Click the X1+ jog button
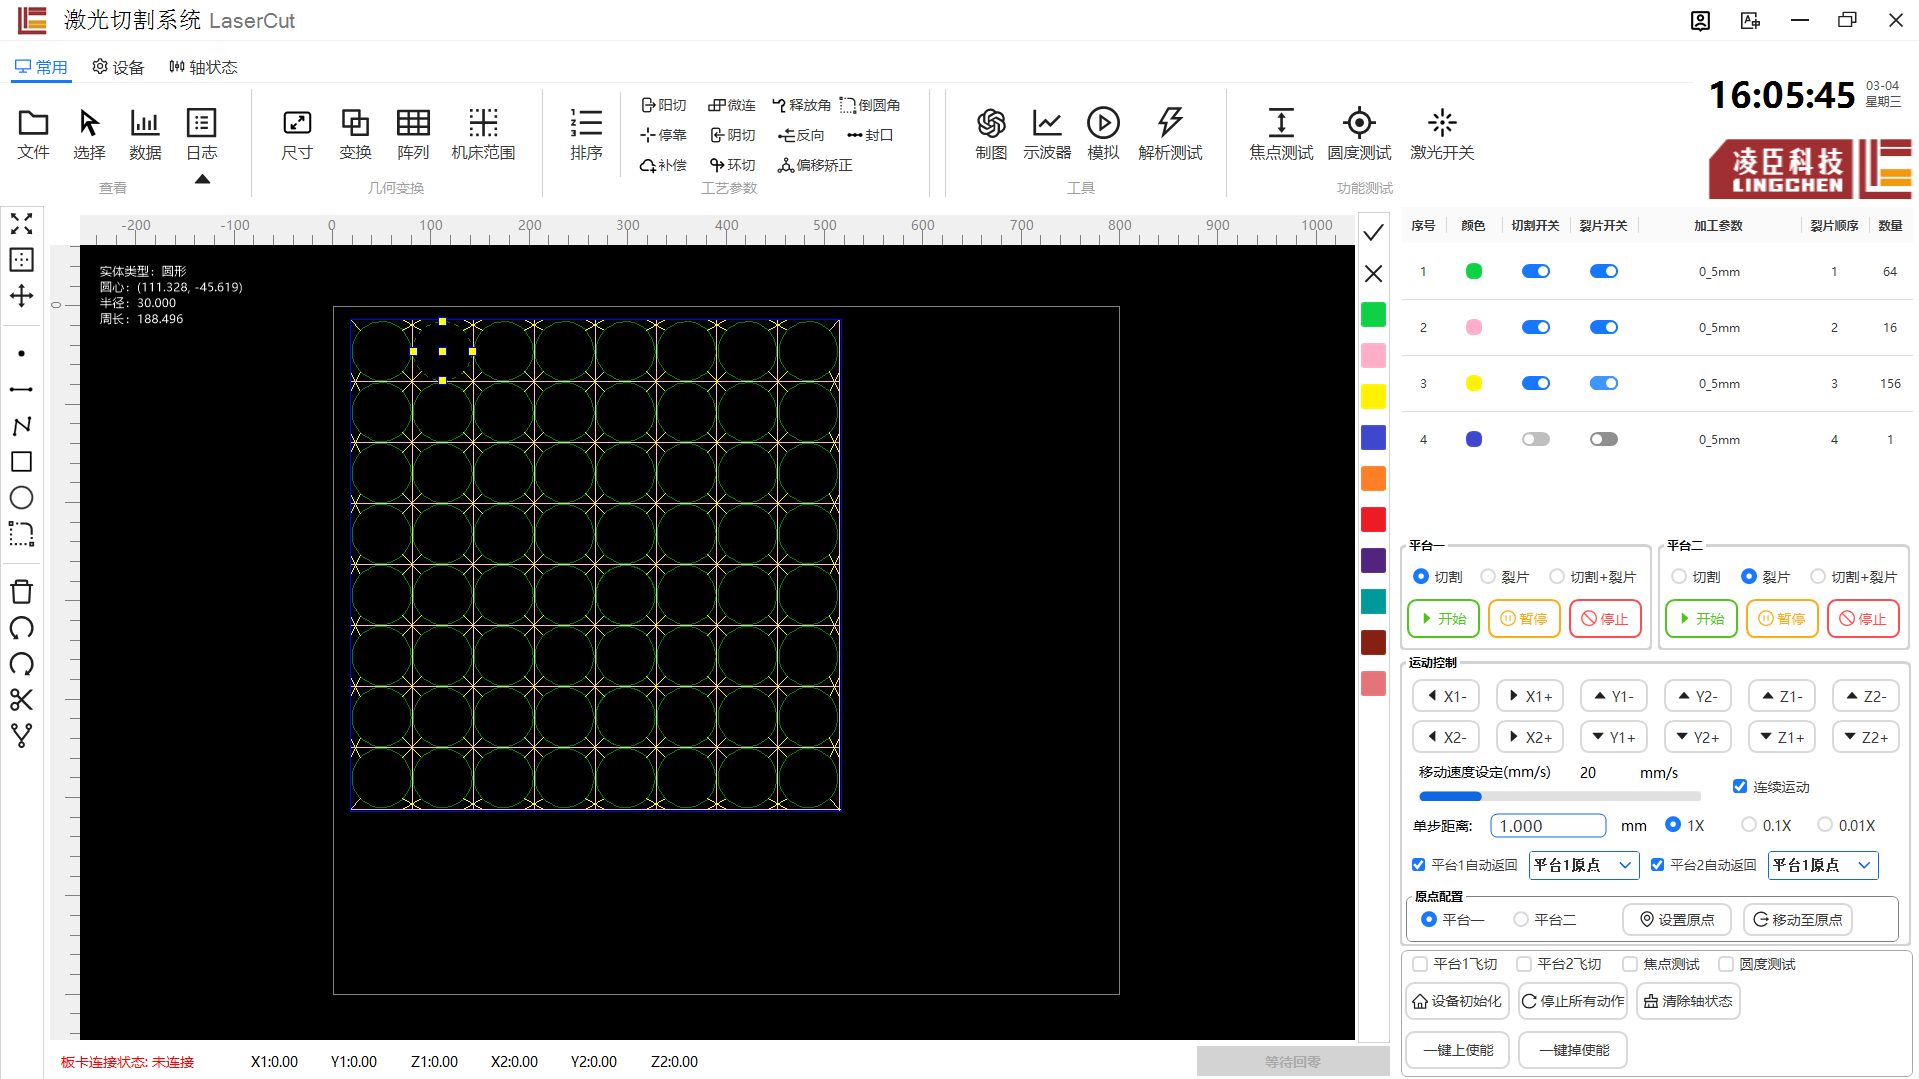Viewport: 1919px width, 1079px height. click(1530, 696)
